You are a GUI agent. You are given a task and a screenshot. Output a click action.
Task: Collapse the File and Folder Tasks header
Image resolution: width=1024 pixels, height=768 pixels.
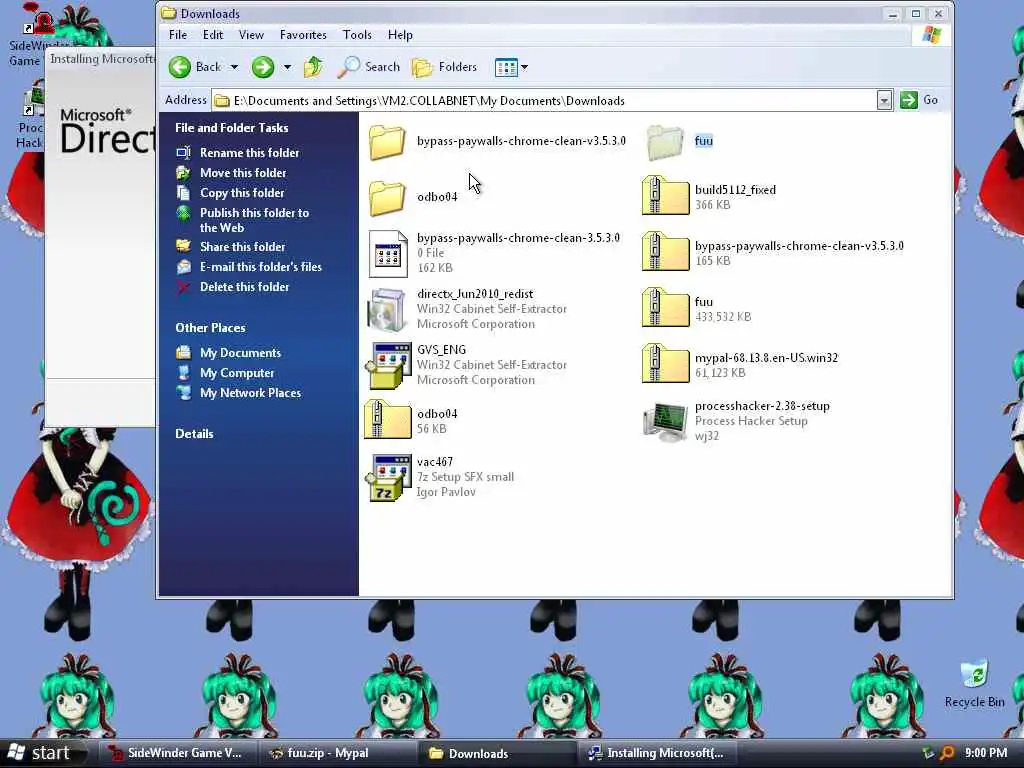click(231, 128)
